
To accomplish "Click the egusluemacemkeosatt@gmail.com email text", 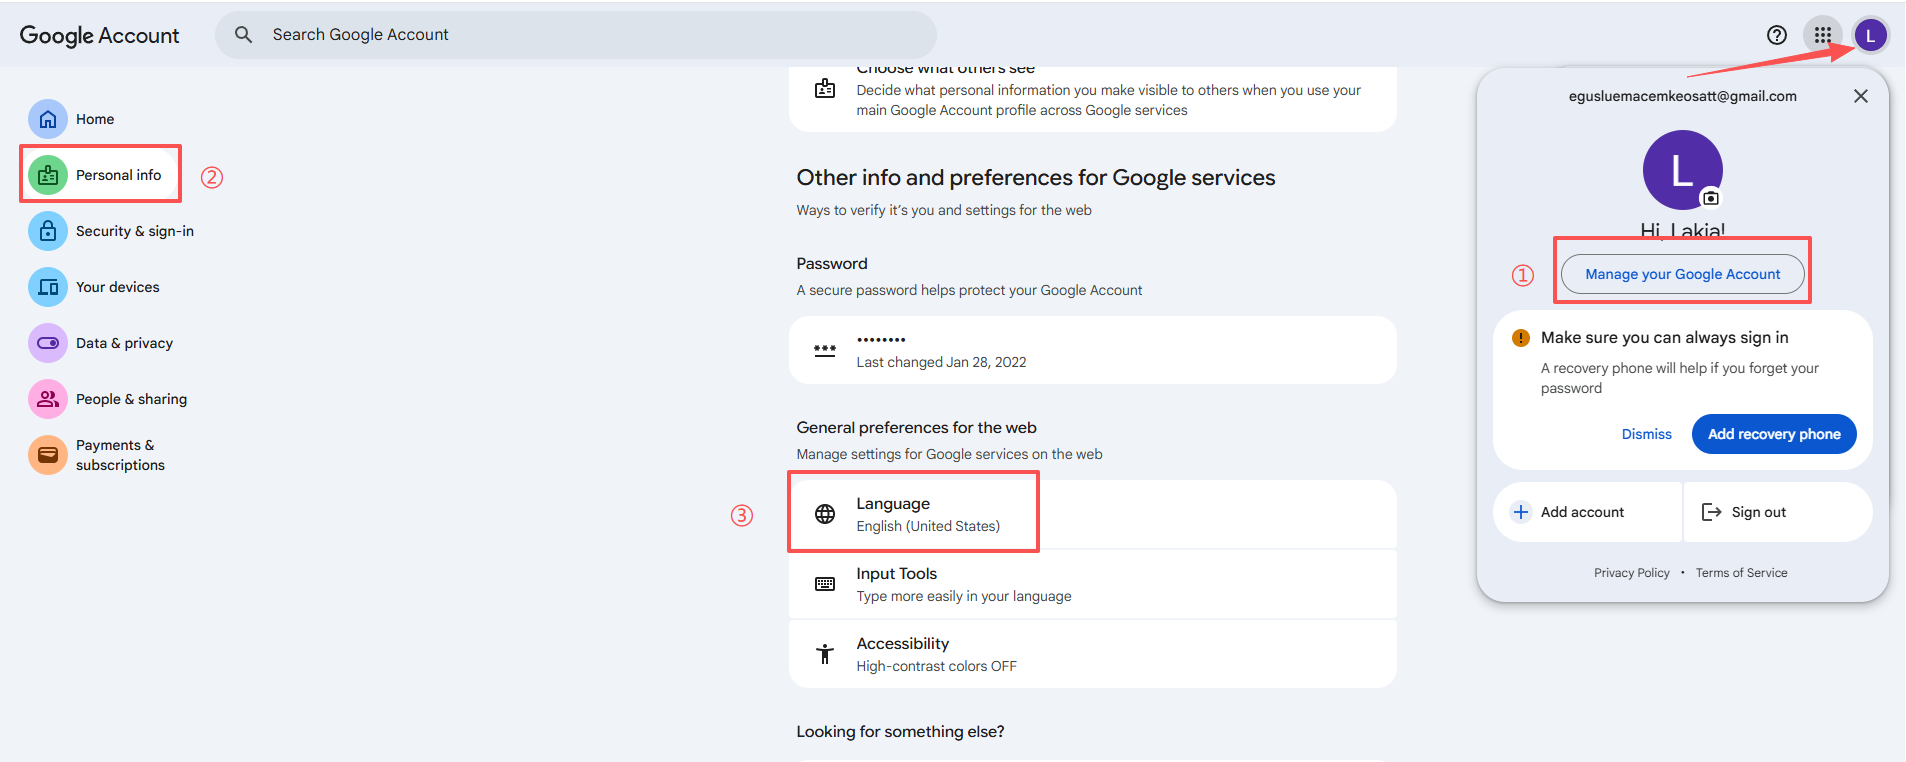I will pos(1682,96).
